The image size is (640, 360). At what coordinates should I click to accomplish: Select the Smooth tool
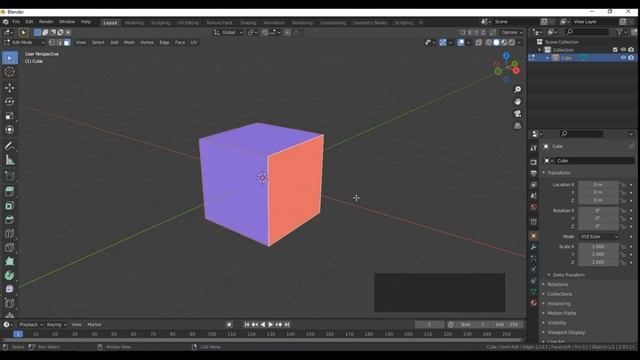tap(10, 289)
